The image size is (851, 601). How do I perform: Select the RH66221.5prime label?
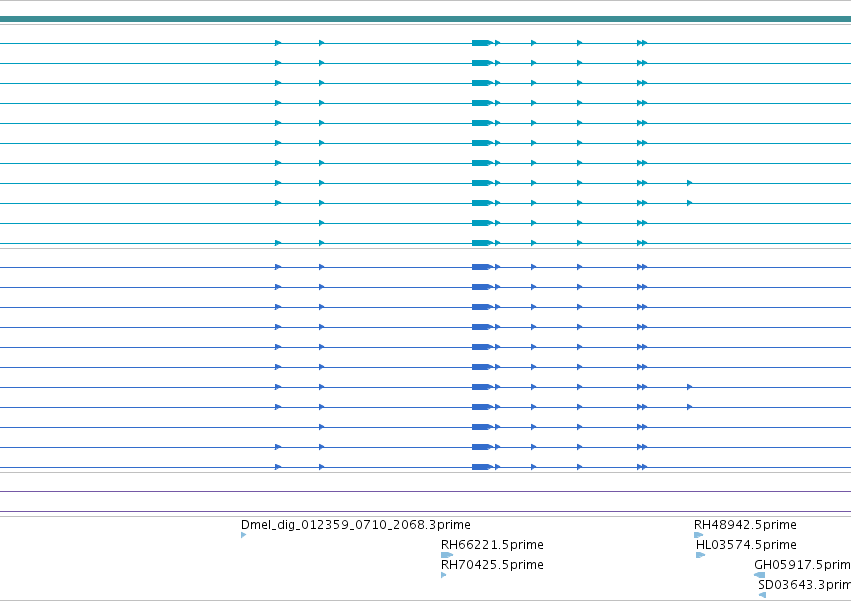[492, 545]
